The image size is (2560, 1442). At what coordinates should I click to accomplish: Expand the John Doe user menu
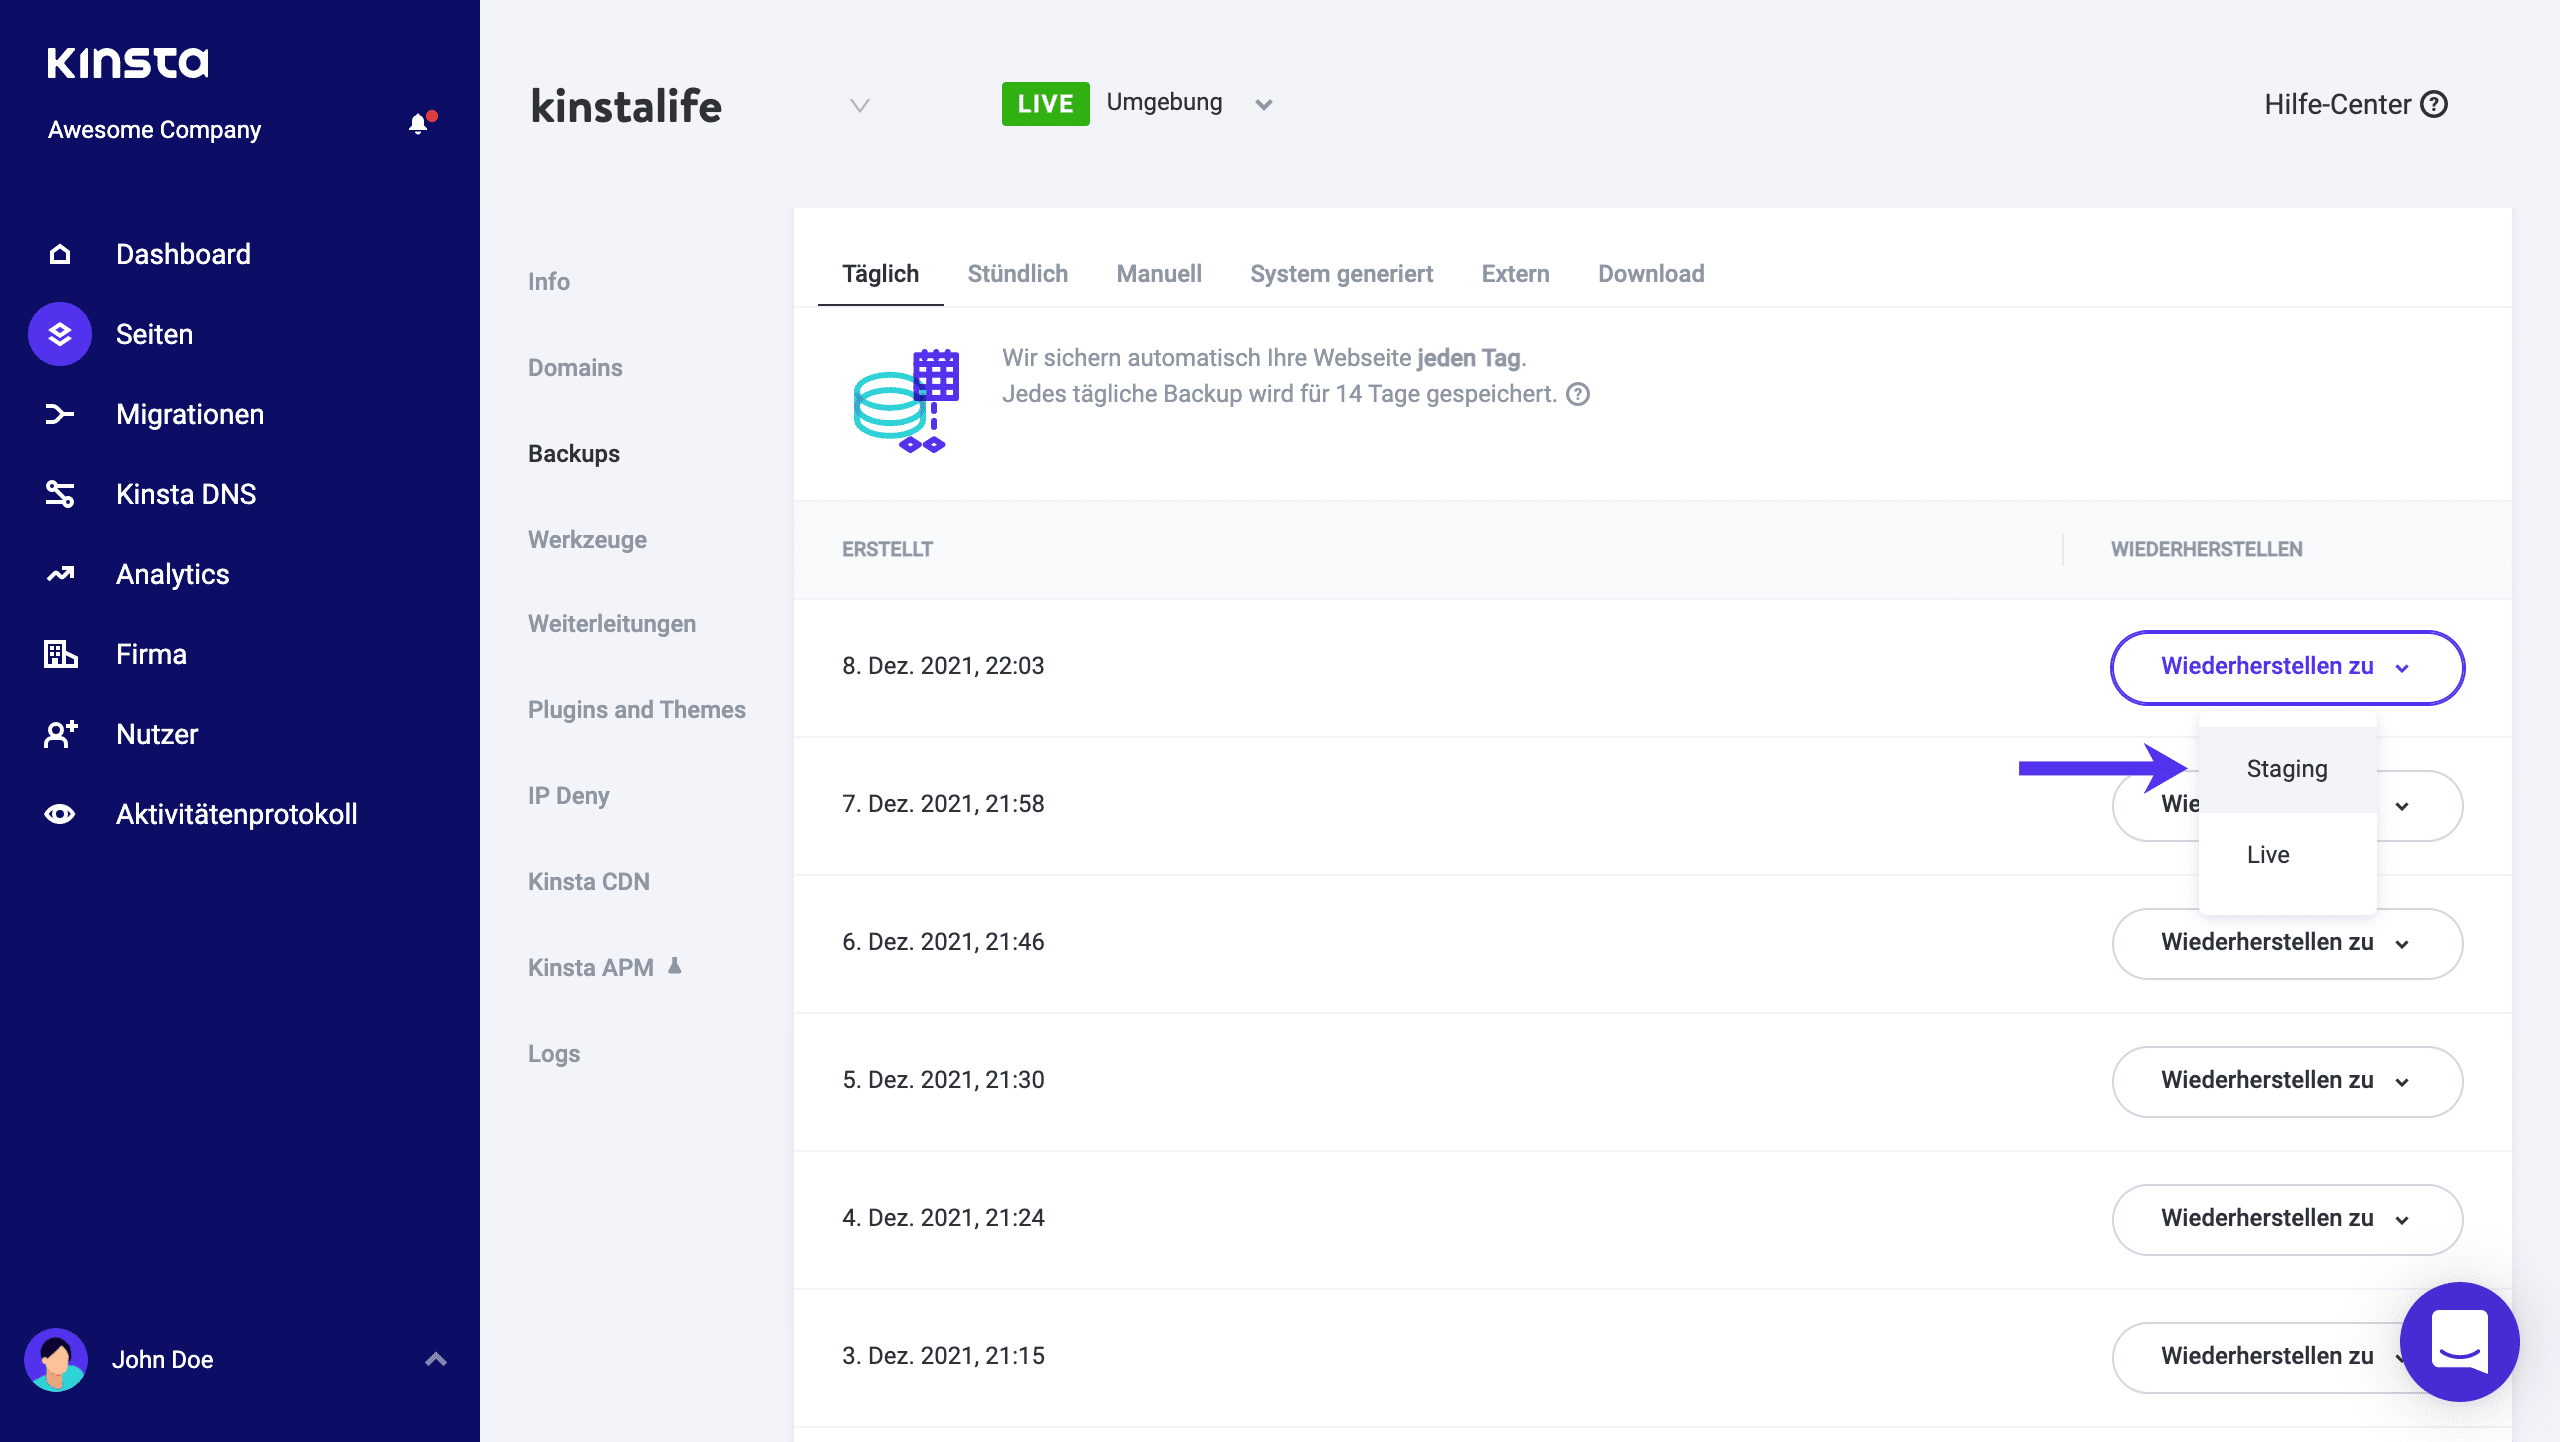tap(435, 1359)
